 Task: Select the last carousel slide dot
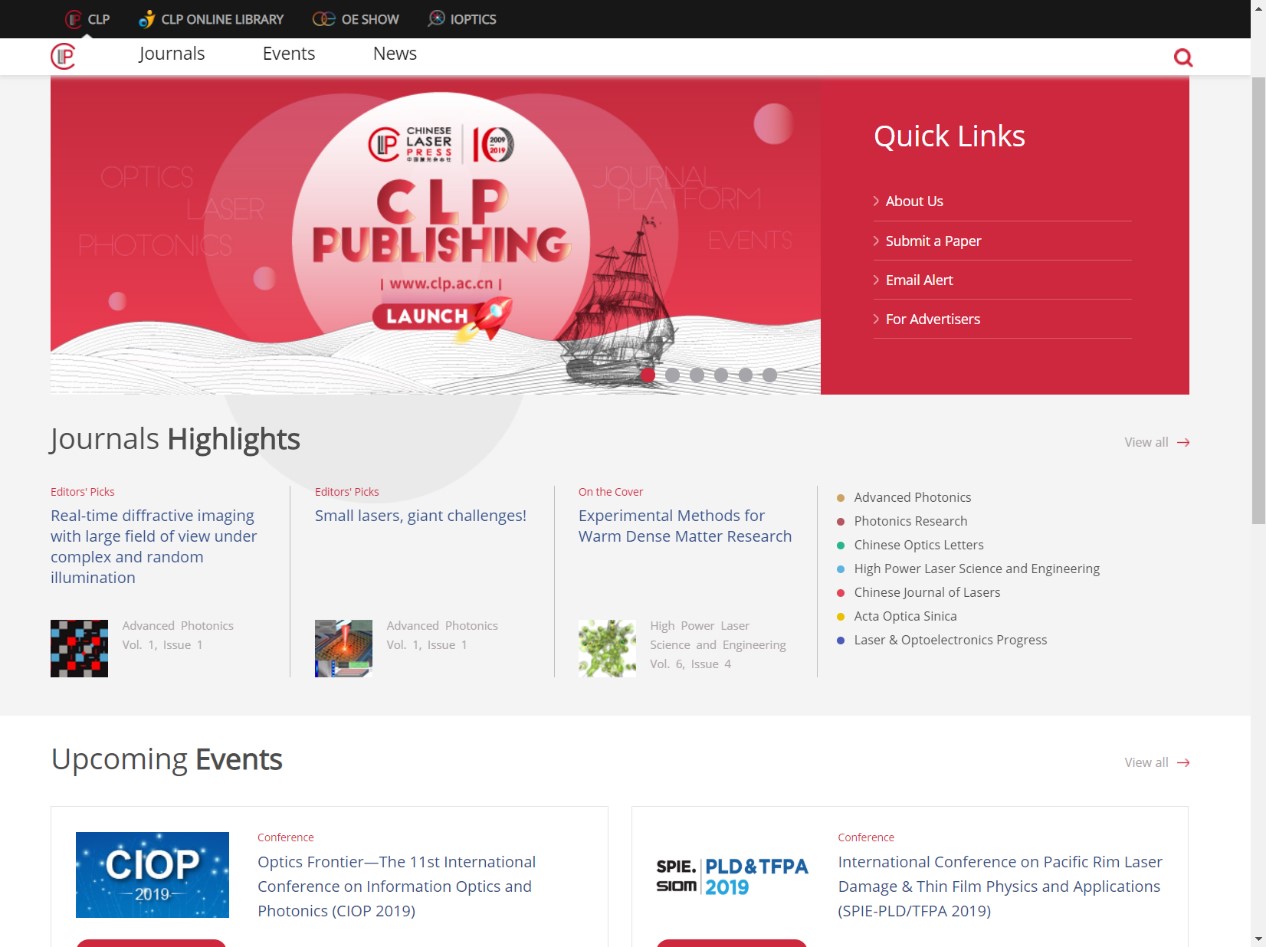770,375
